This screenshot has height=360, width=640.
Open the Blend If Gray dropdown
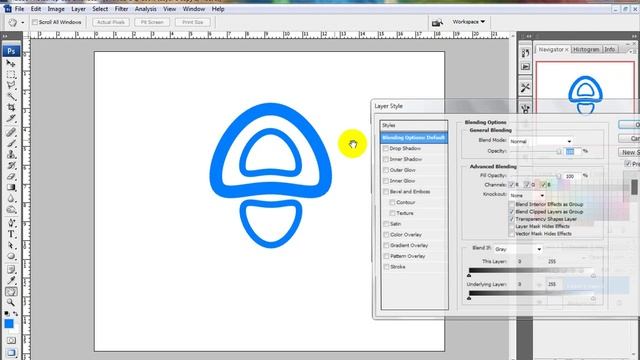[x=518, y=249]
